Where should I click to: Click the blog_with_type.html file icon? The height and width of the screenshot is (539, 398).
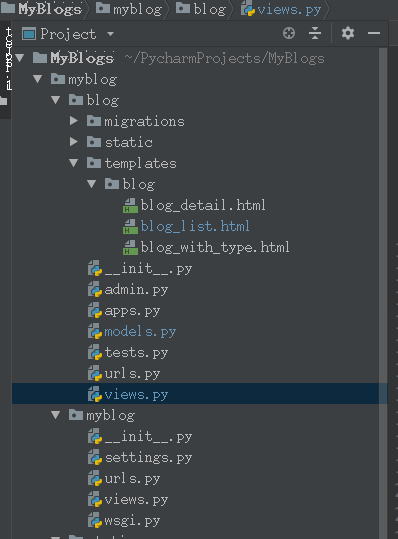[130, 247]
